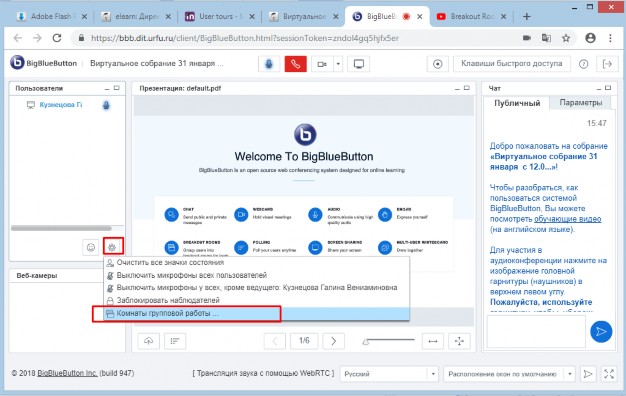The height and width of the screenshot is (396, 626).
Task: Click users list horizontal scrollbar
Action: pos(61,228)
